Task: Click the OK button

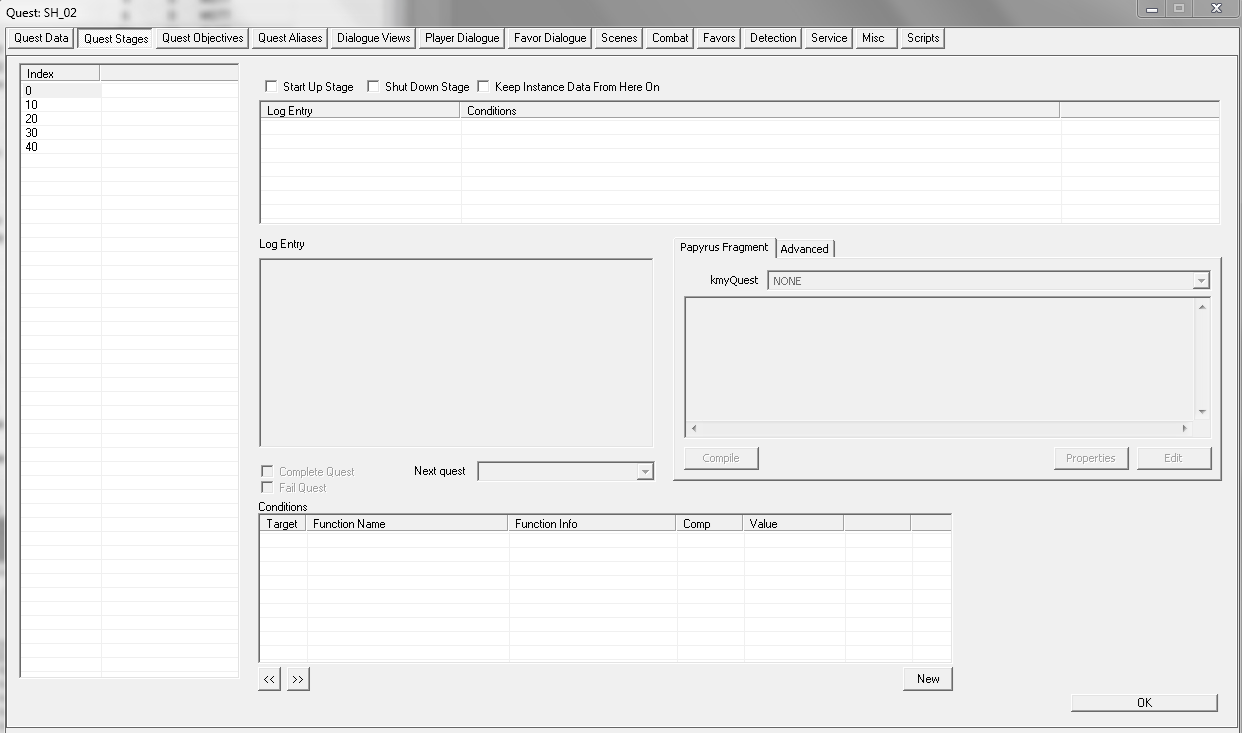Action: [1144, 703]
